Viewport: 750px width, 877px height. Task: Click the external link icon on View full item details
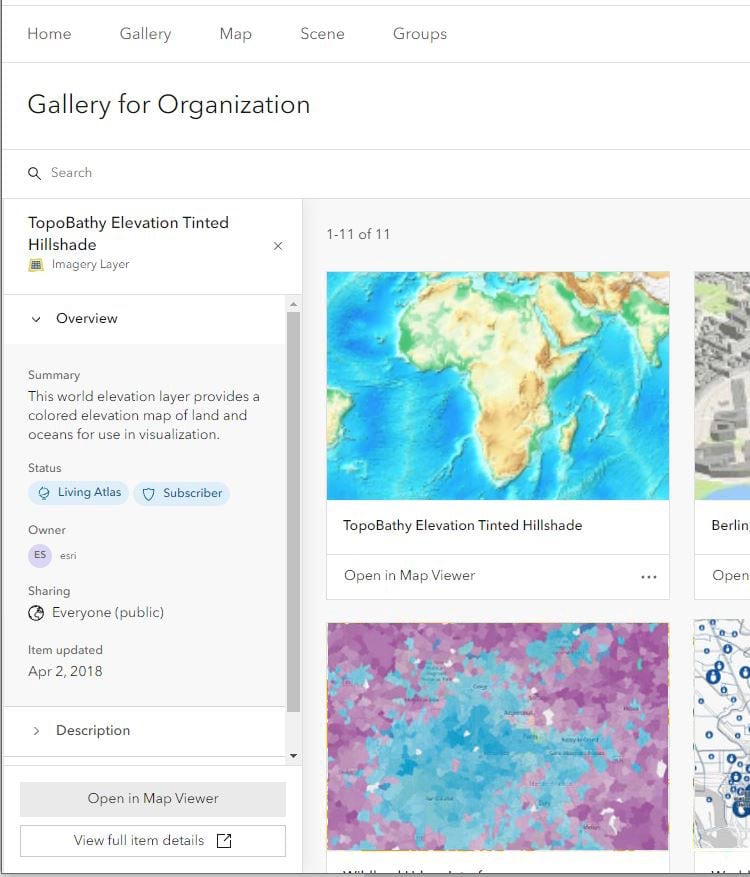224,841
